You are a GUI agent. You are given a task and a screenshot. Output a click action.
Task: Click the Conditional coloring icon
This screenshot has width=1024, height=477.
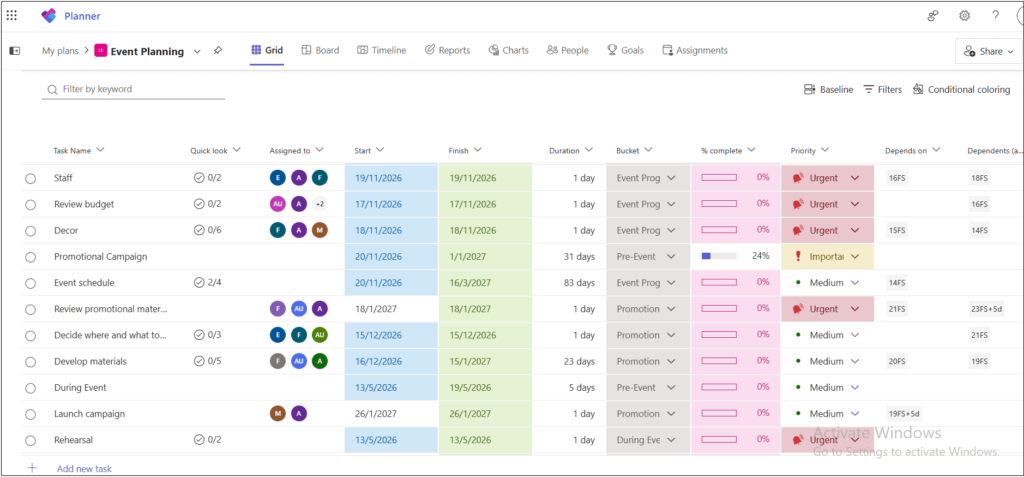(x=918, y=90)
